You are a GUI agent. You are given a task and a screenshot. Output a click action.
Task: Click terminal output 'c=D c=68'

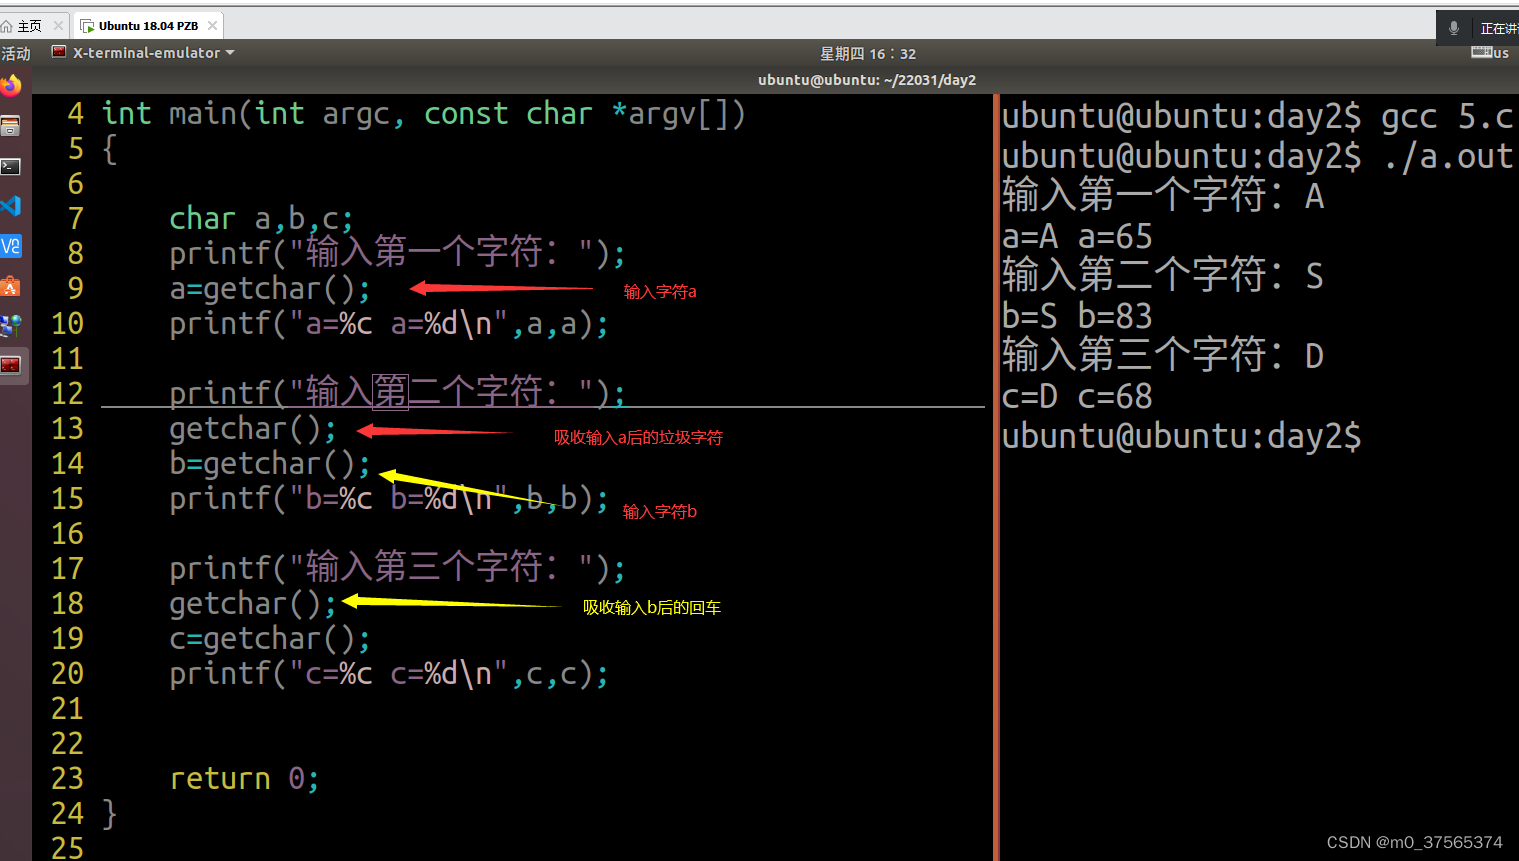(x=1077, y=397)
